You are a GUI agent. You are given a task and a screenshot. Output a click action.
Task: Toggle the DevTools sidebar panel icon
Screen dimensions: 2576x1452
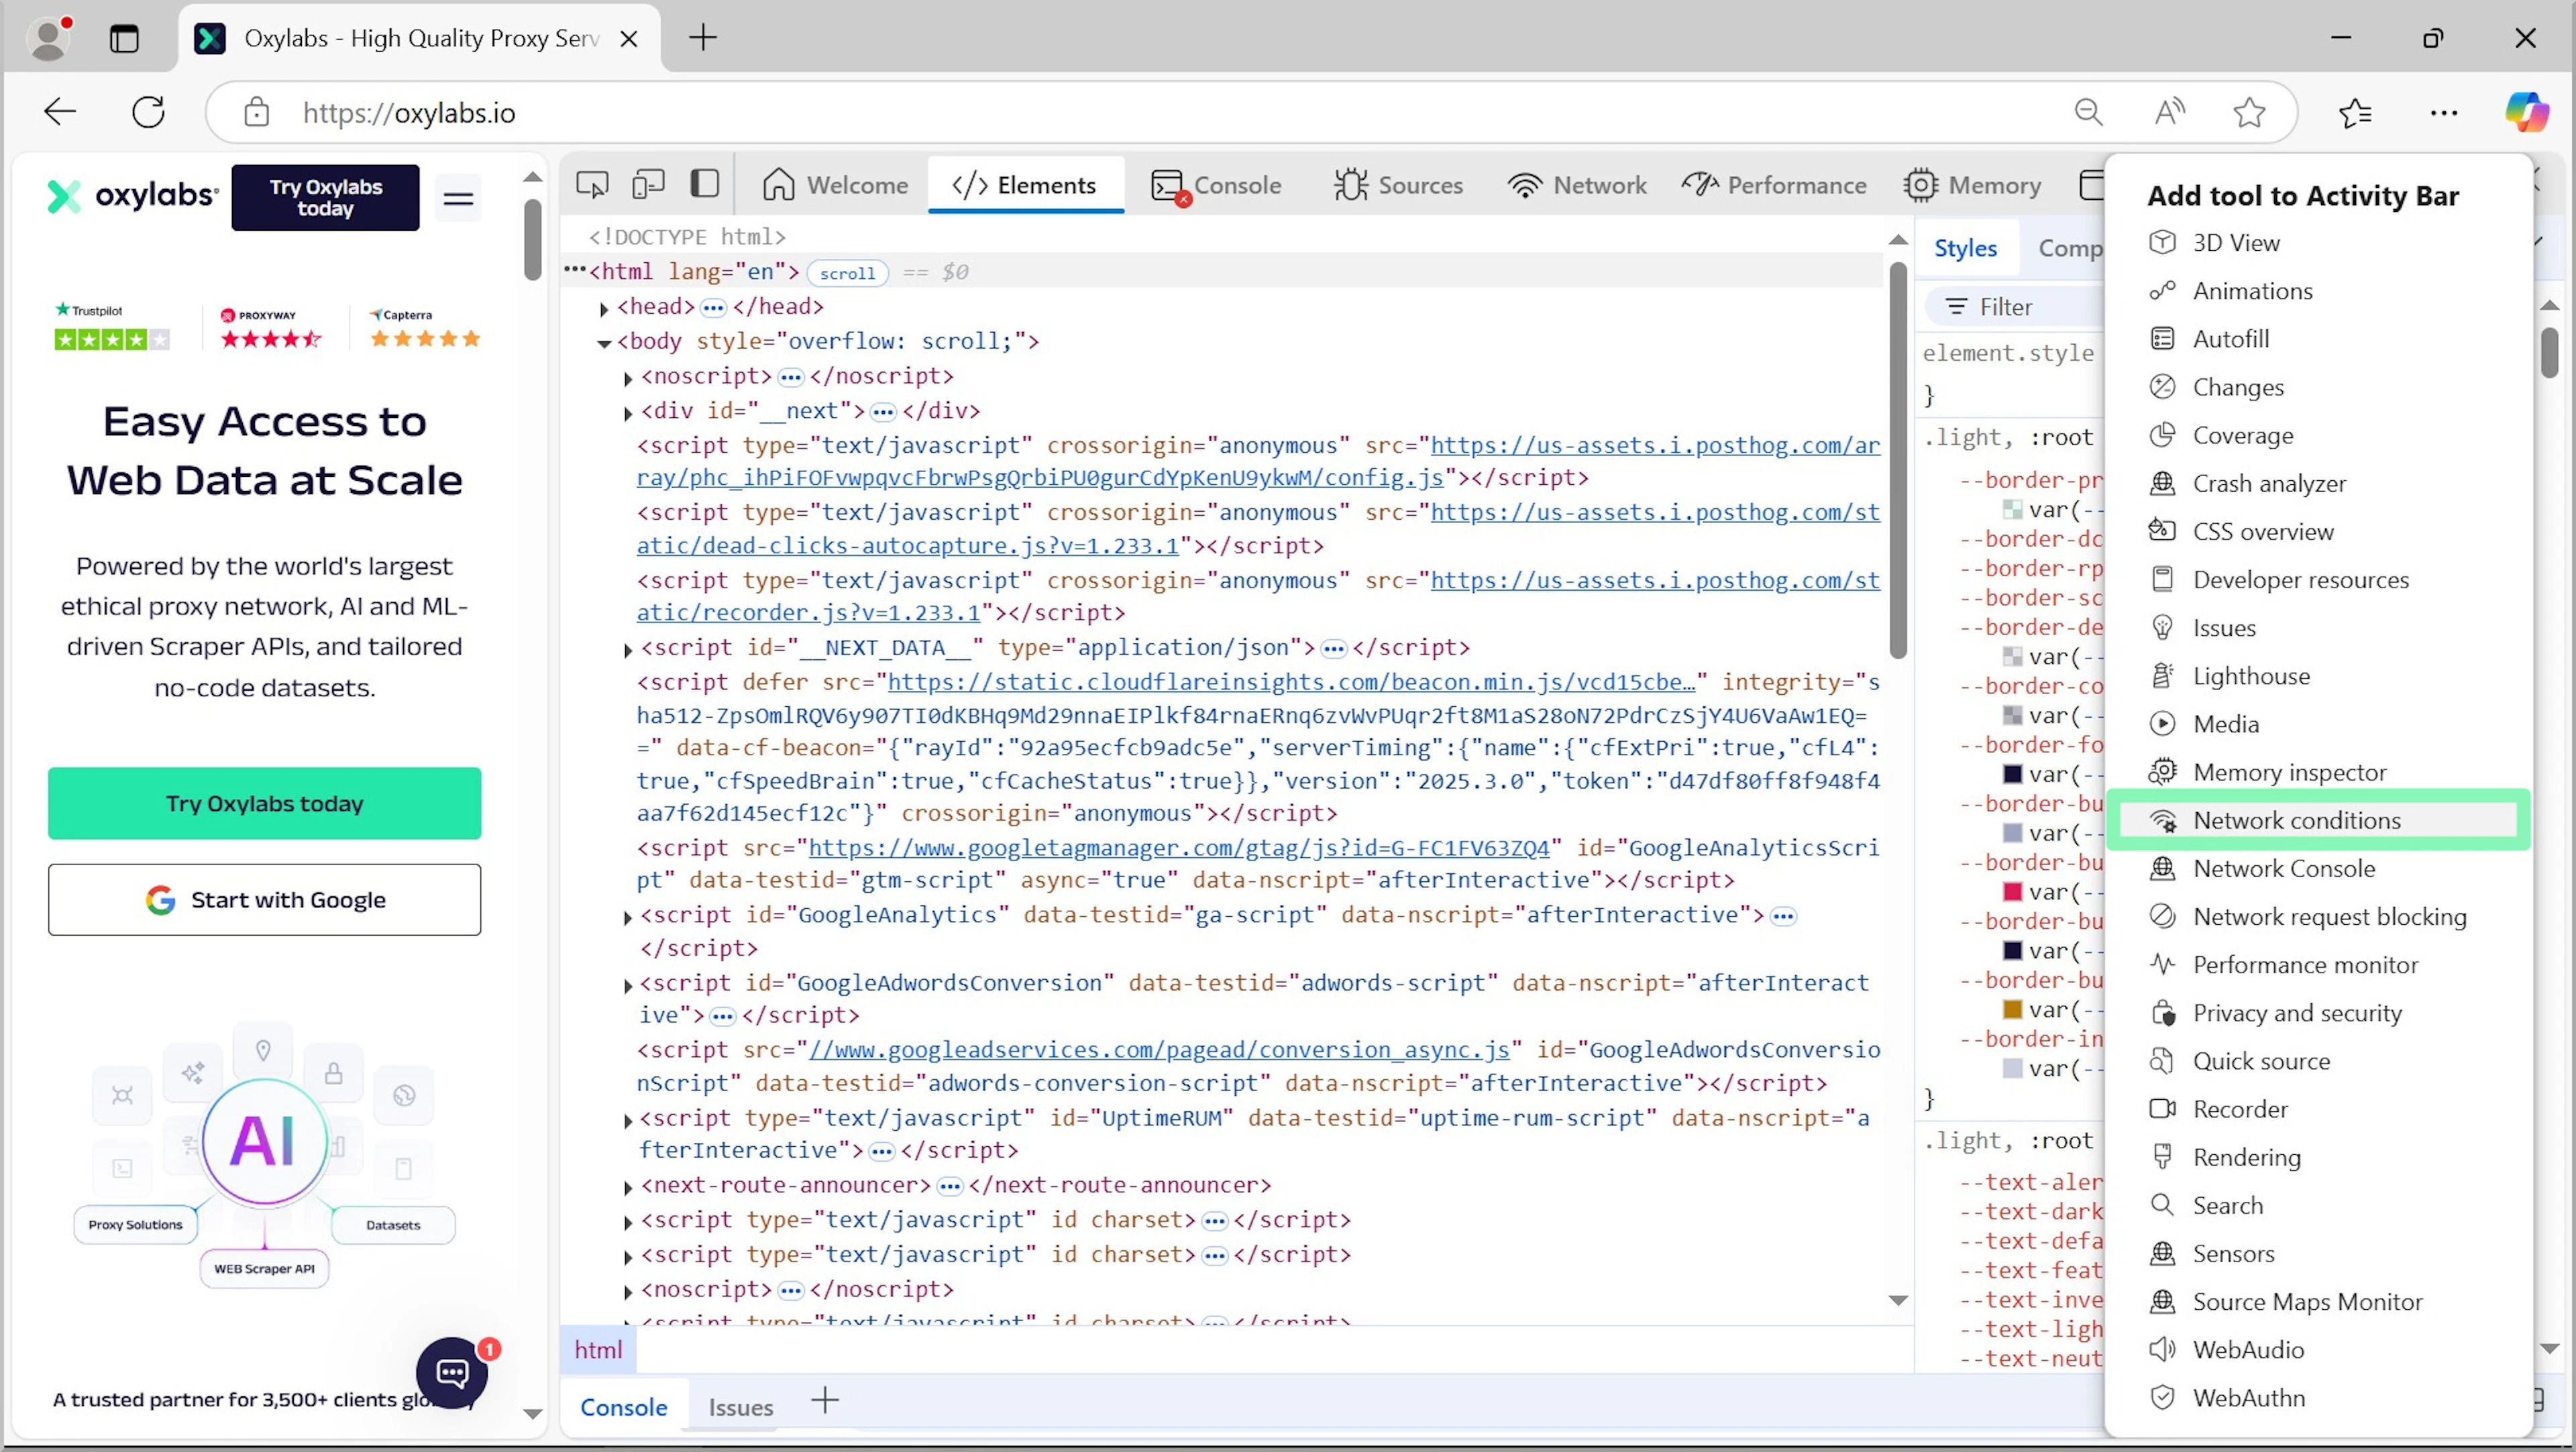tap(705, 184)
